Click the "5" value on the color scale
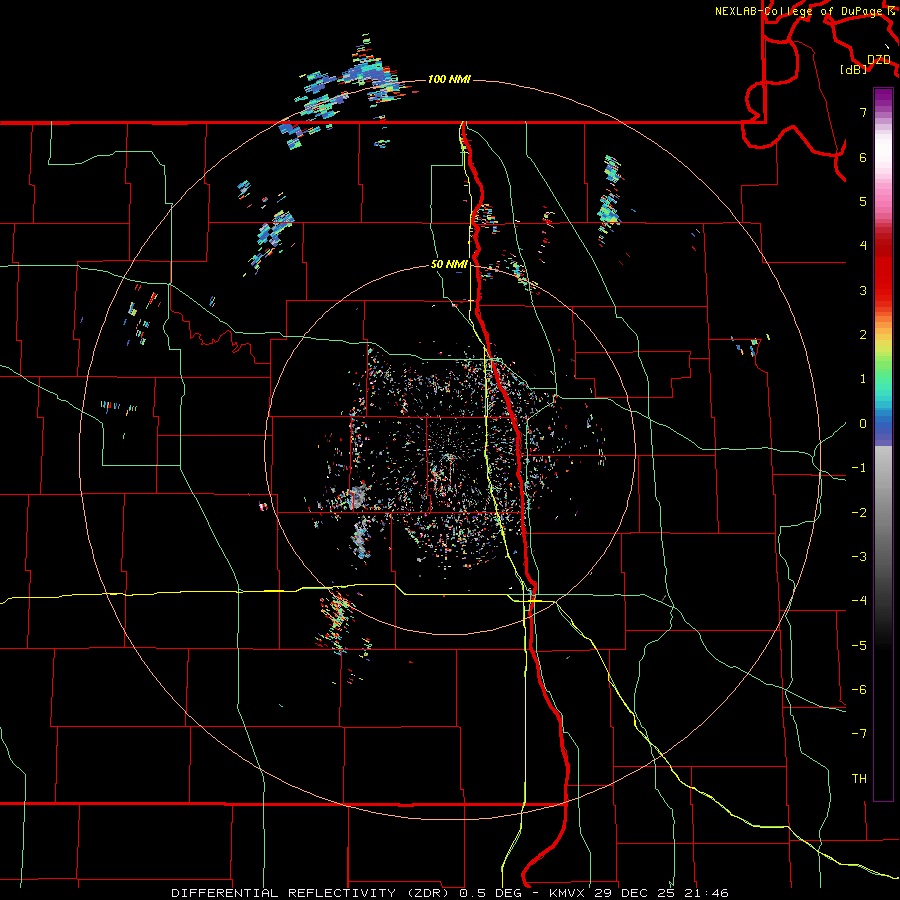Image resolution: width=900 pixels, height=900 pixels. 863,201
